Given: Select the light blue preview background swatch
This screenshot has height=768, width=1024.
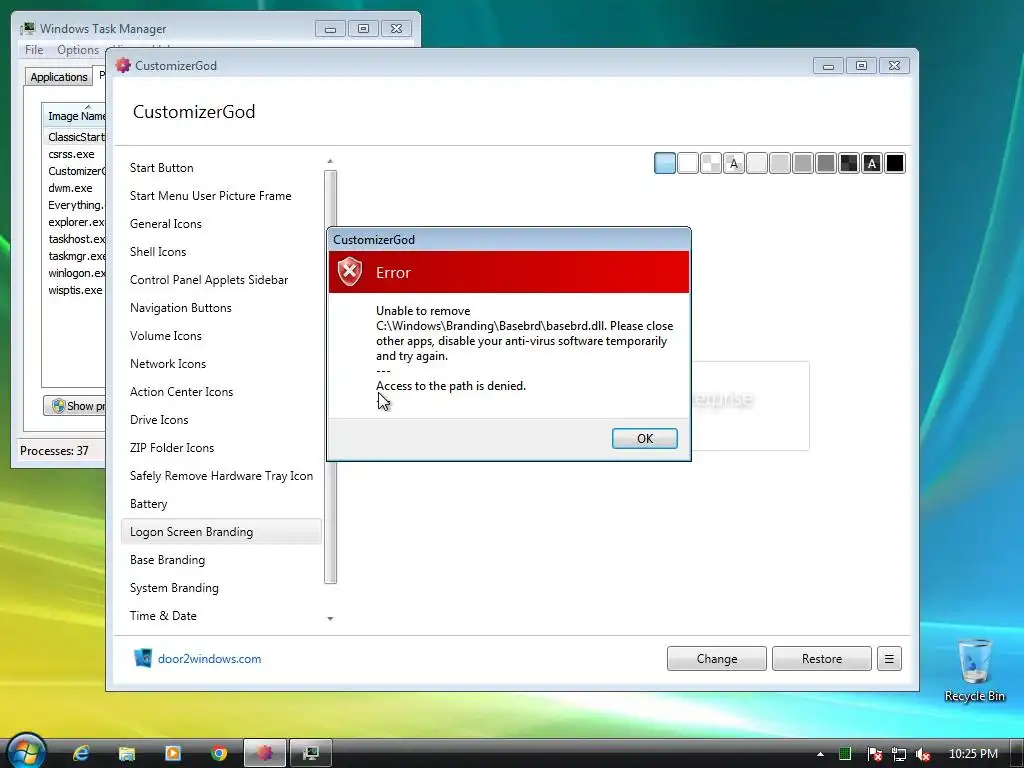Looking at the screenshot, I should pyautogui.click(x=665, y=163).
